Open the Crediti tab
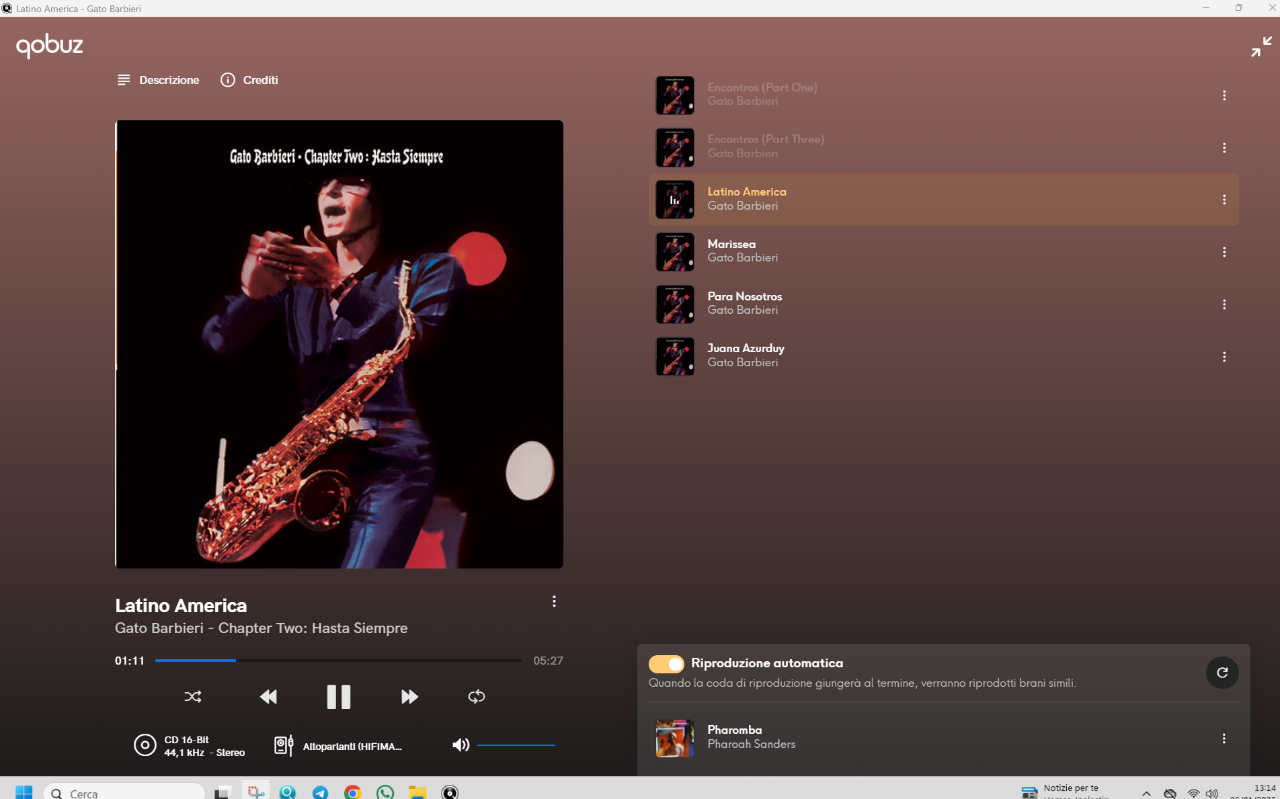 pyautogui.click(x=249, y=80)
